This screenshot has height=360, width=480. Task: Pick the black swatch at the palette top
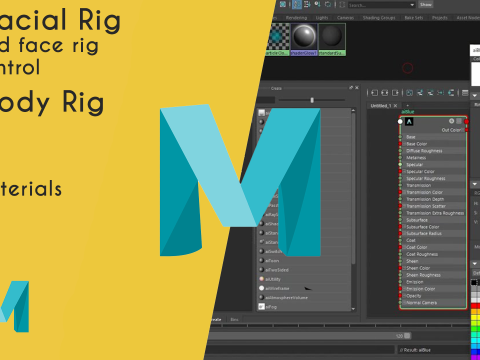[x=474, y=283]
